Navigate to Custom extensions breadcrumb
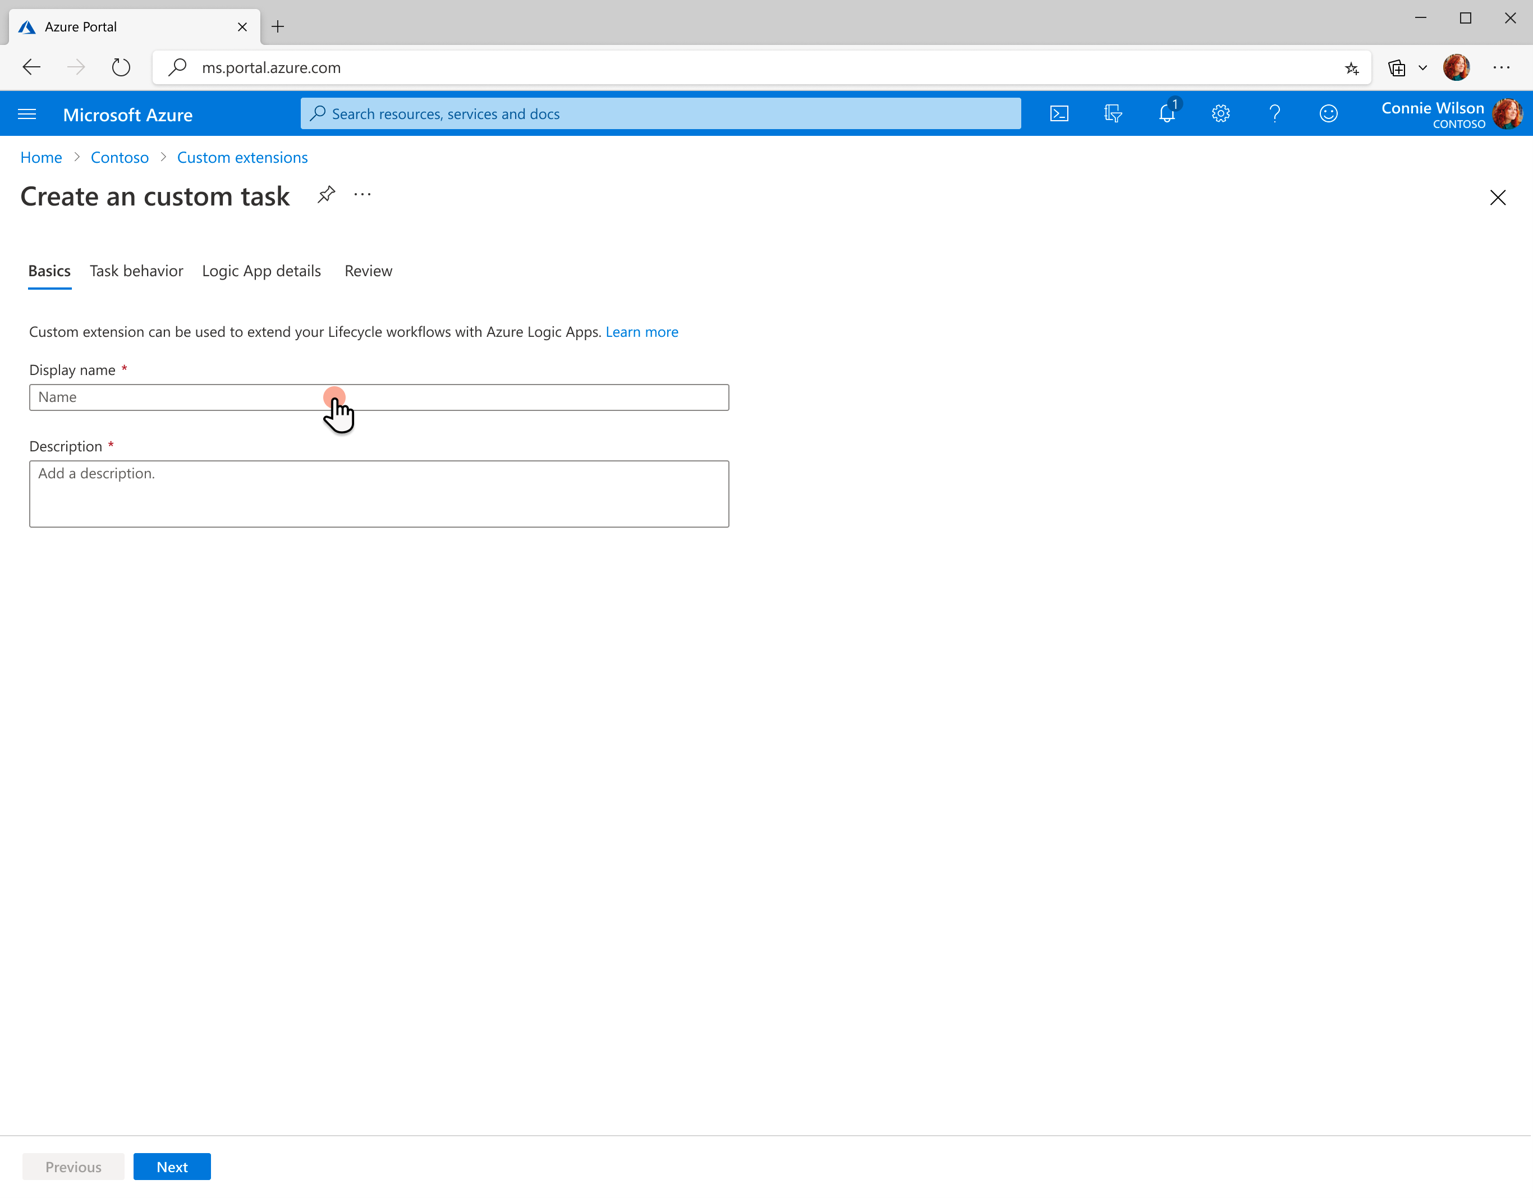Image resolution: width=1533 pixels, height=1198 pixels. pyautogui.click(x=242, y=157)
